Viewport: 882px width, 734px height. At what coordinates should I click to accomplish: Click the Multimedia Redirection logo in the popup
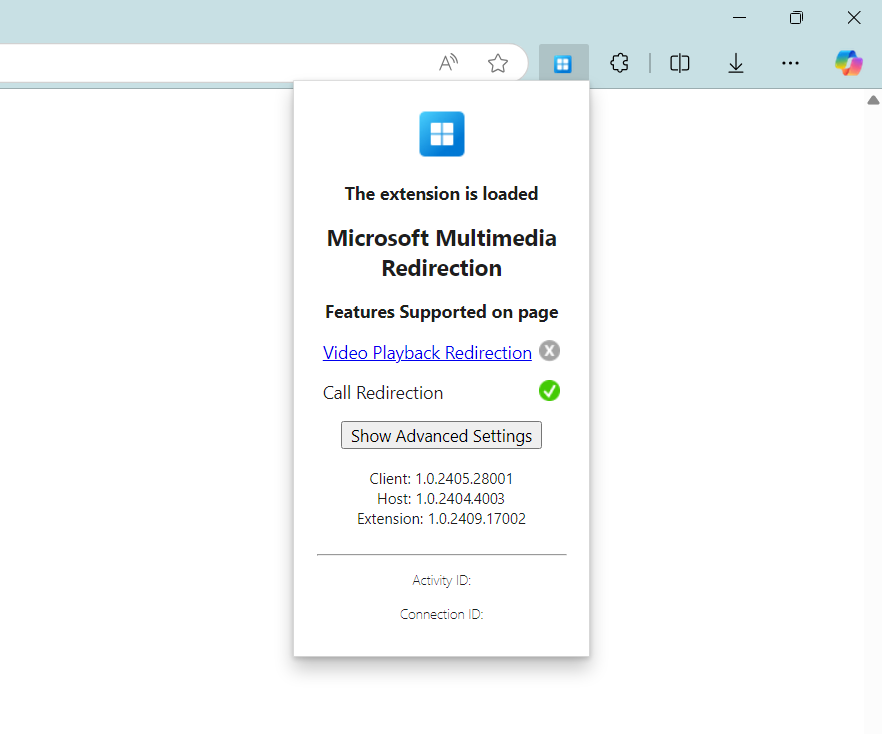(441, 133)
